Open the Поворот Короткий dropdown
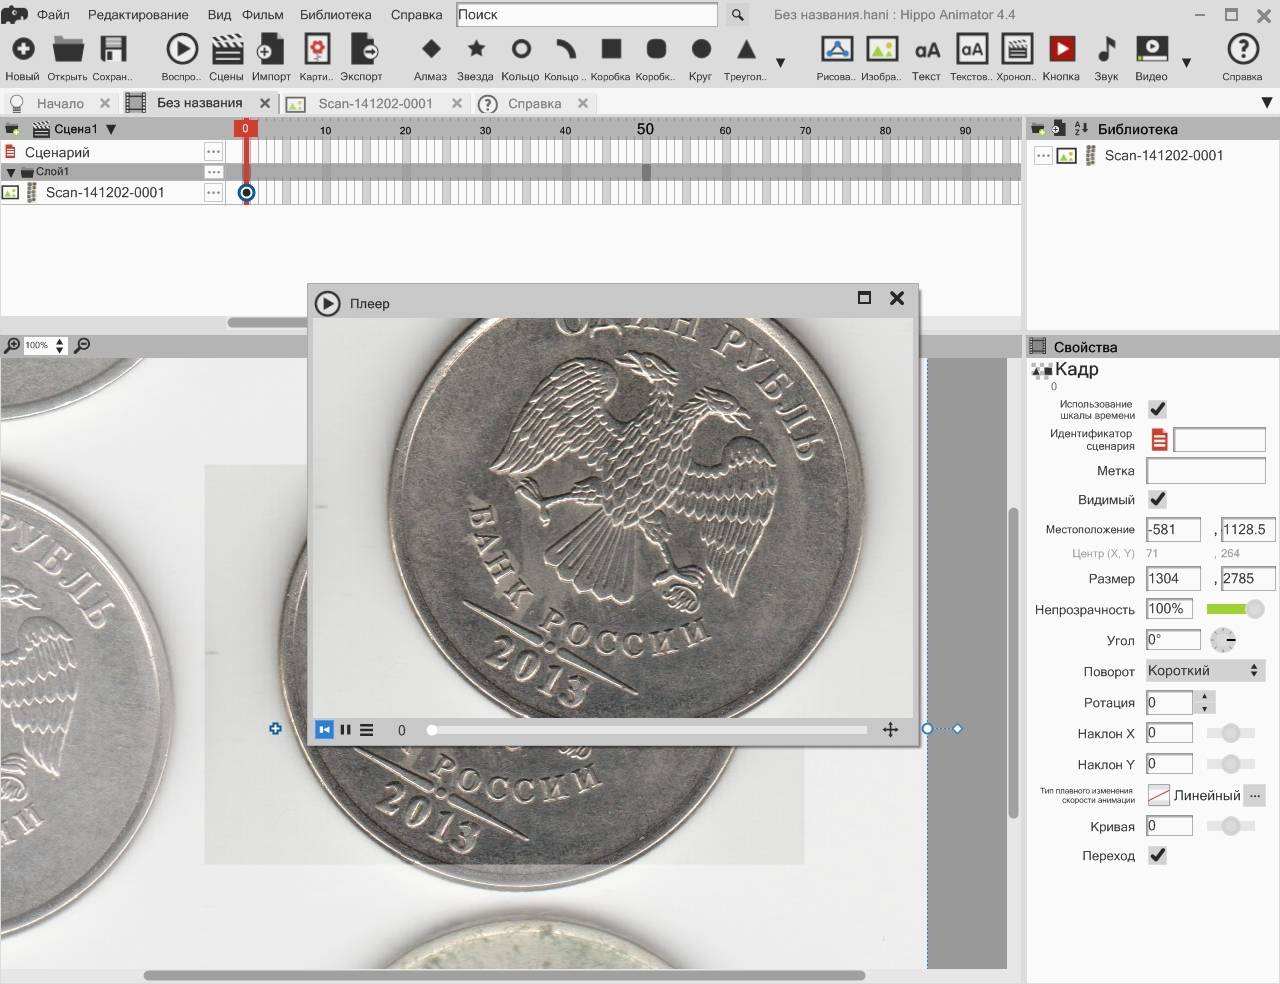The width and height of the screenshot is (1280, 984). tap(1205, 671)
